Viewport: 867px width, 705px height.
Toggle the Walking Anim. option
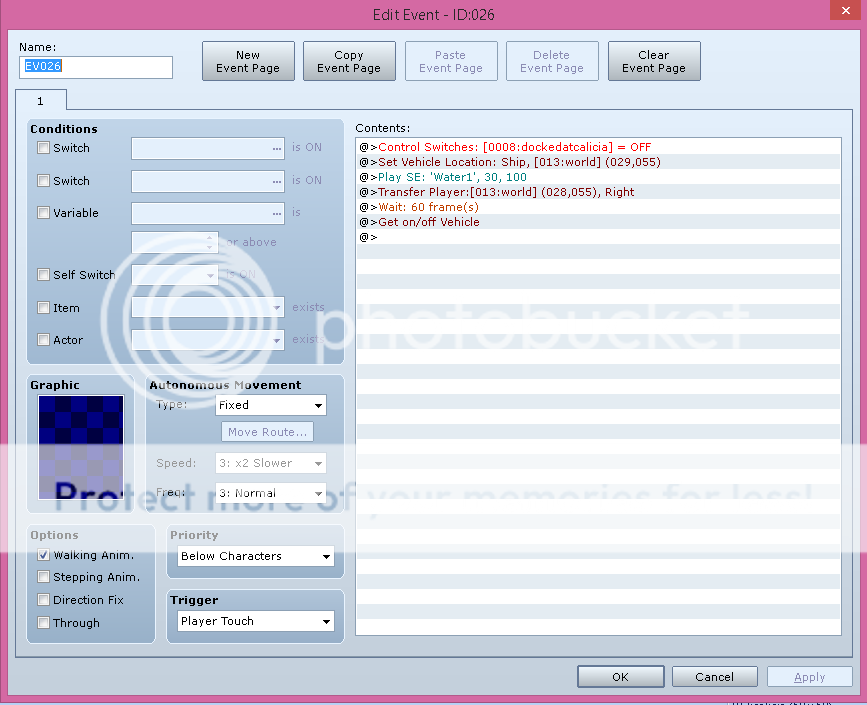point(43,555)
